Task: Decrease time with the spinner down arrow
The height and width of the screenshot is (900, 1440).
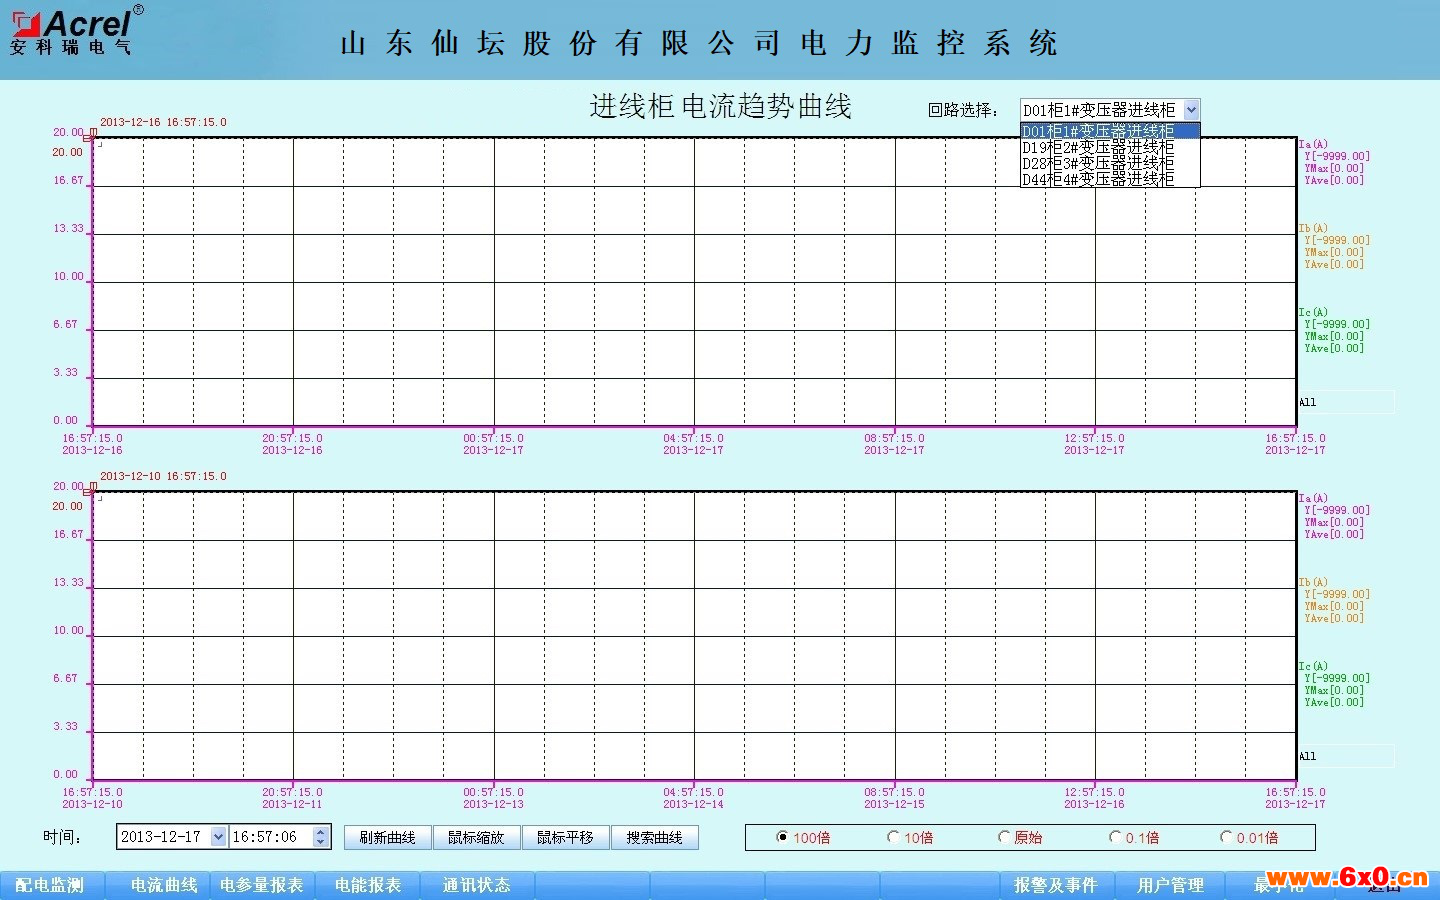Action: coord(321,843)
